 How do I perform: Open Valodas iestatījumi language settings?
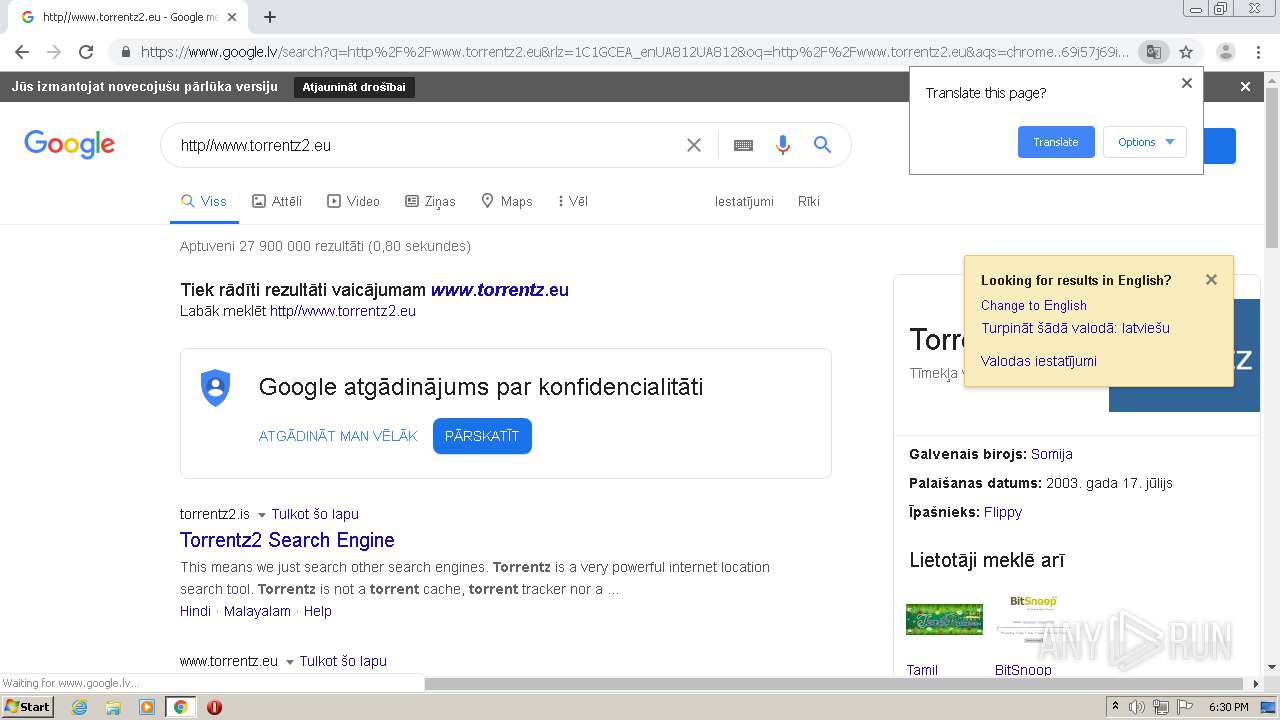(1038, 361)
